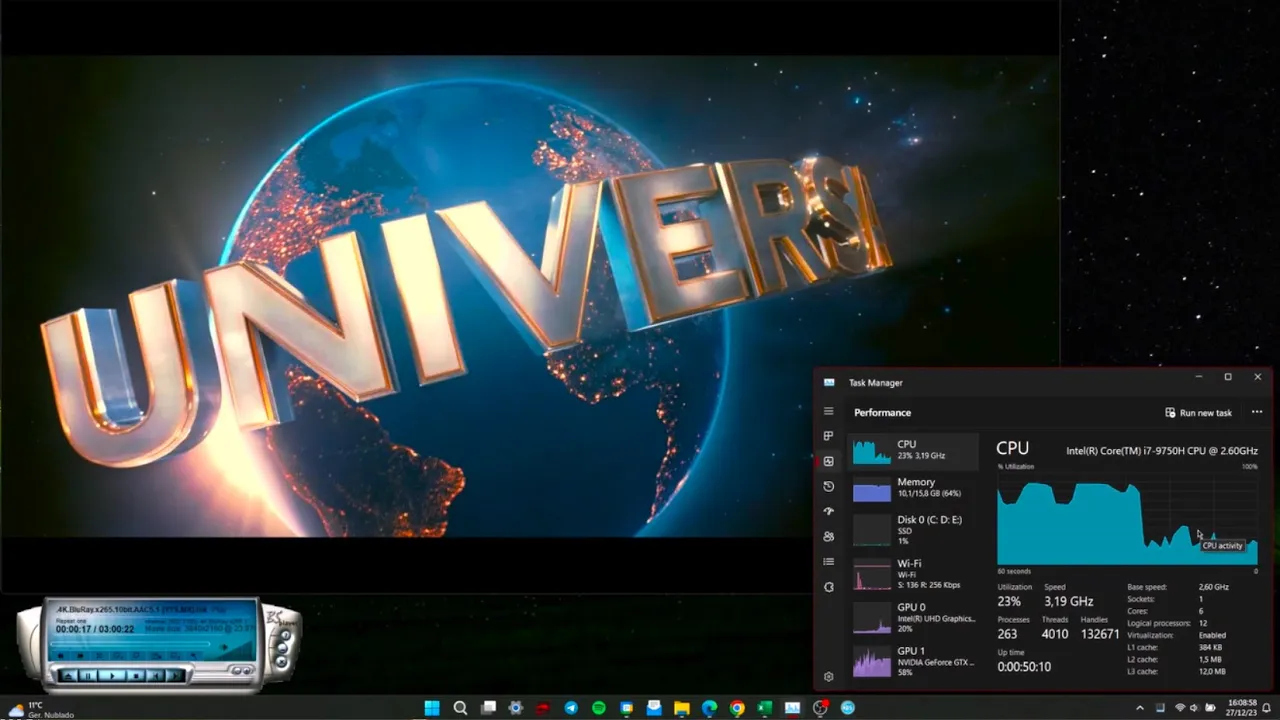Screen dimensions: 1280x720
Task: Open taskbar Search
Action: tap(460, 708)
